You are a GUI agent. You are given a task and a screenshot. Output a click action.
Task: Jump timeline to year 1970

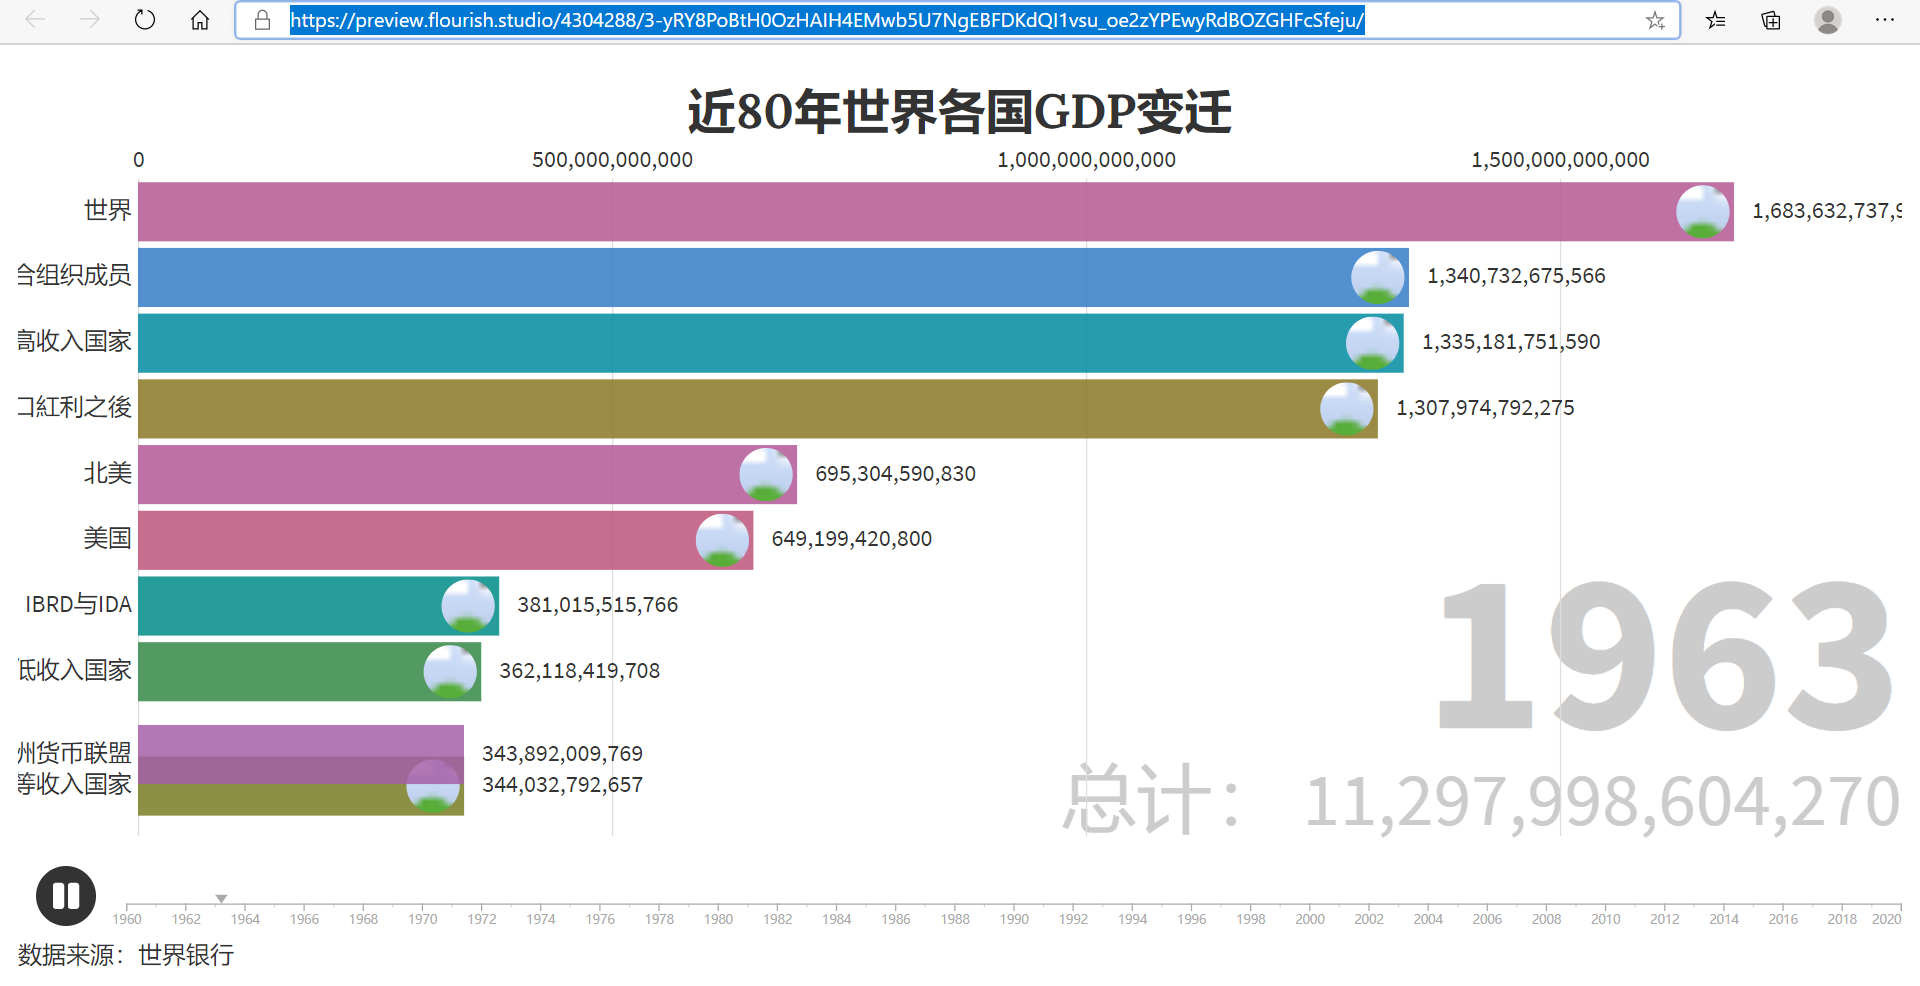(x=423, y=919)
